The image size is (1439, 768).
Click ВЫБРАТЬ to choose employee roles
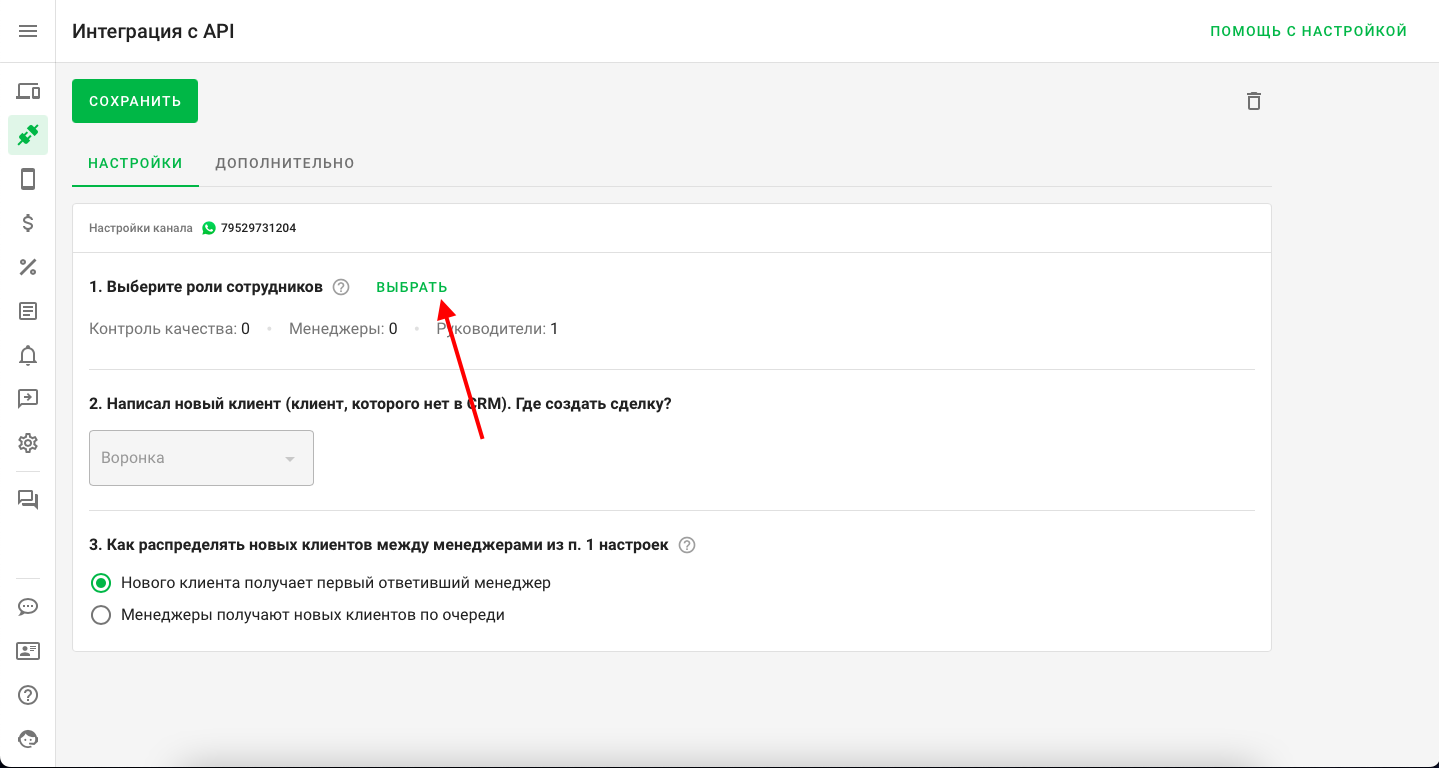point(412,287)
